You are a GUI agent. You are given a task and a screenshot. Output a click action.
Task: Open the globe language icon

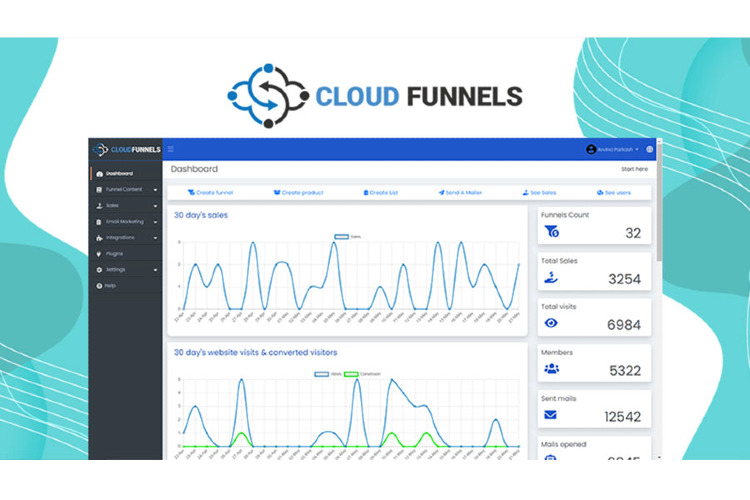pyautogui.click(x=650, y=149)
